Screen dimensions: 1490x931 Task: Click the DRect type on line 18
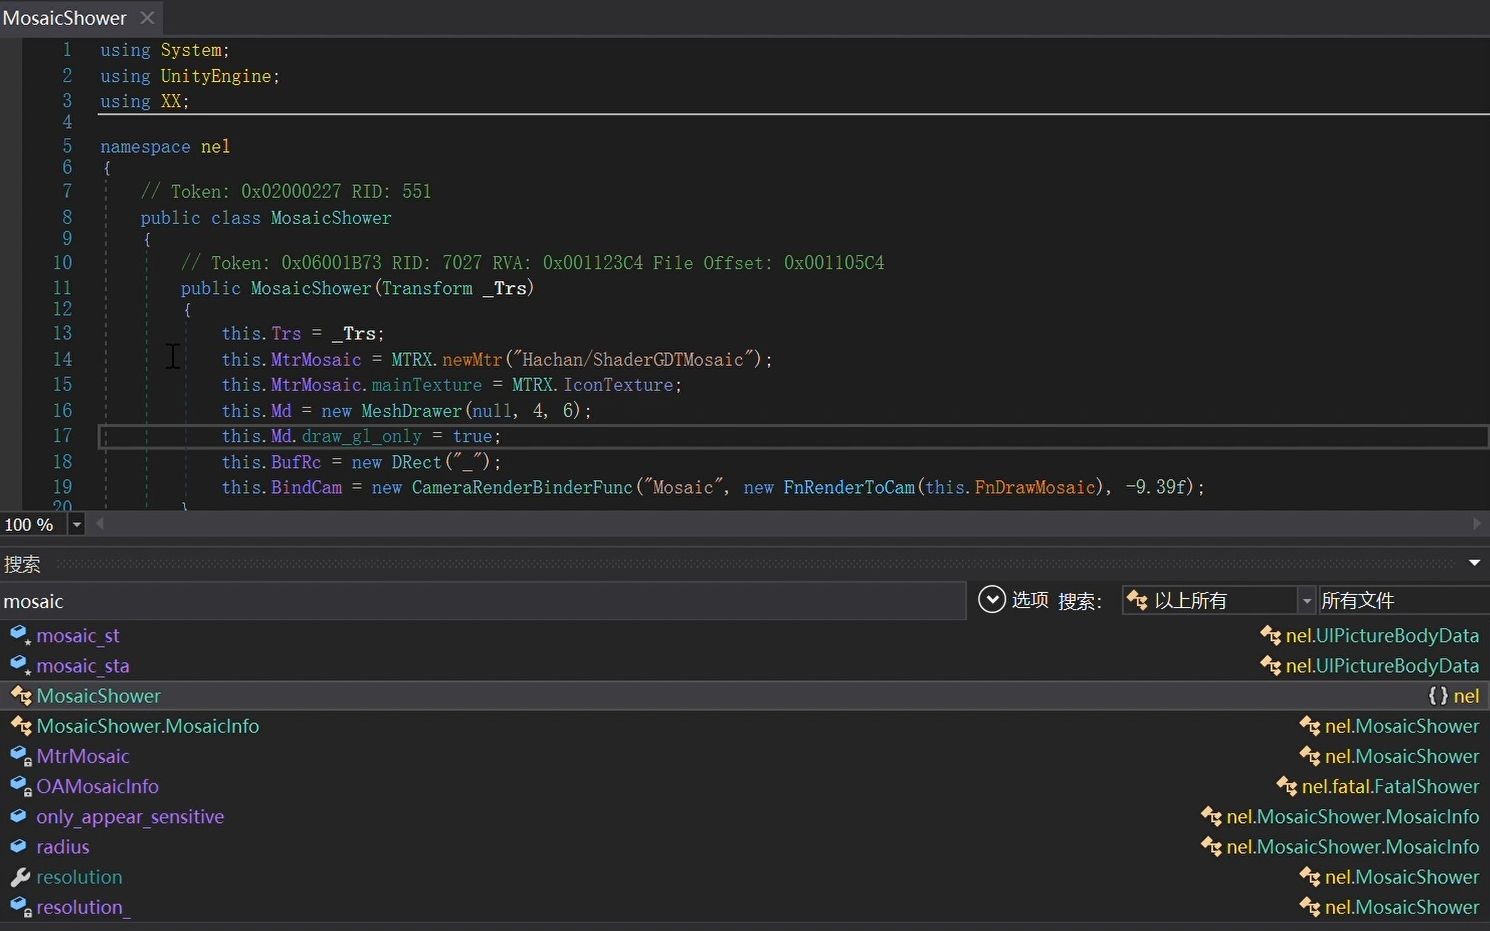tap(416, 462)
